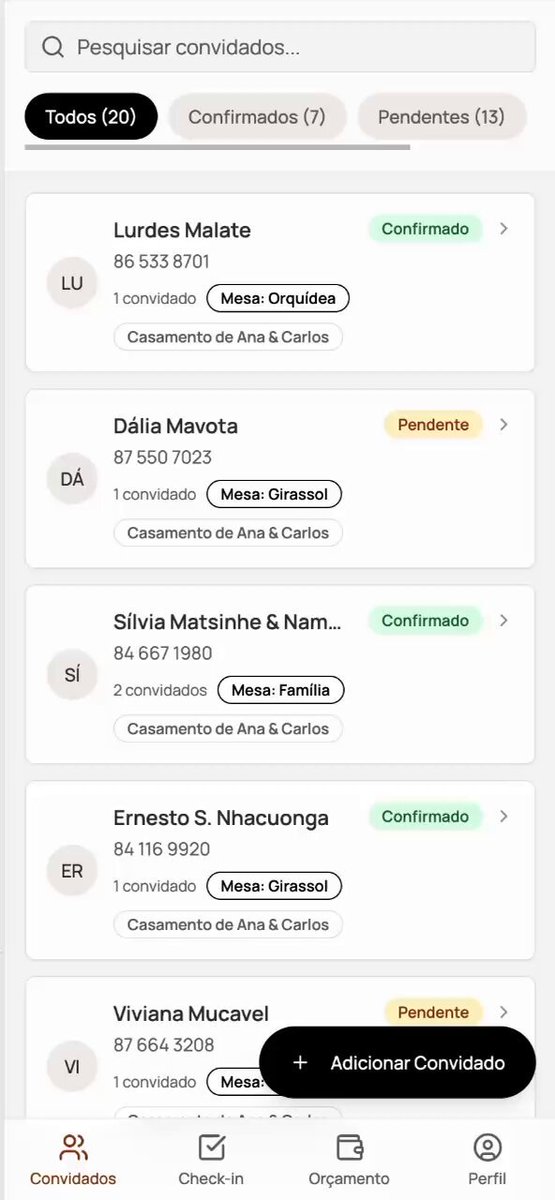Select the Todos (20) filter
Viewport: 555px width, 1200px height.
click(x=91, y=117)
